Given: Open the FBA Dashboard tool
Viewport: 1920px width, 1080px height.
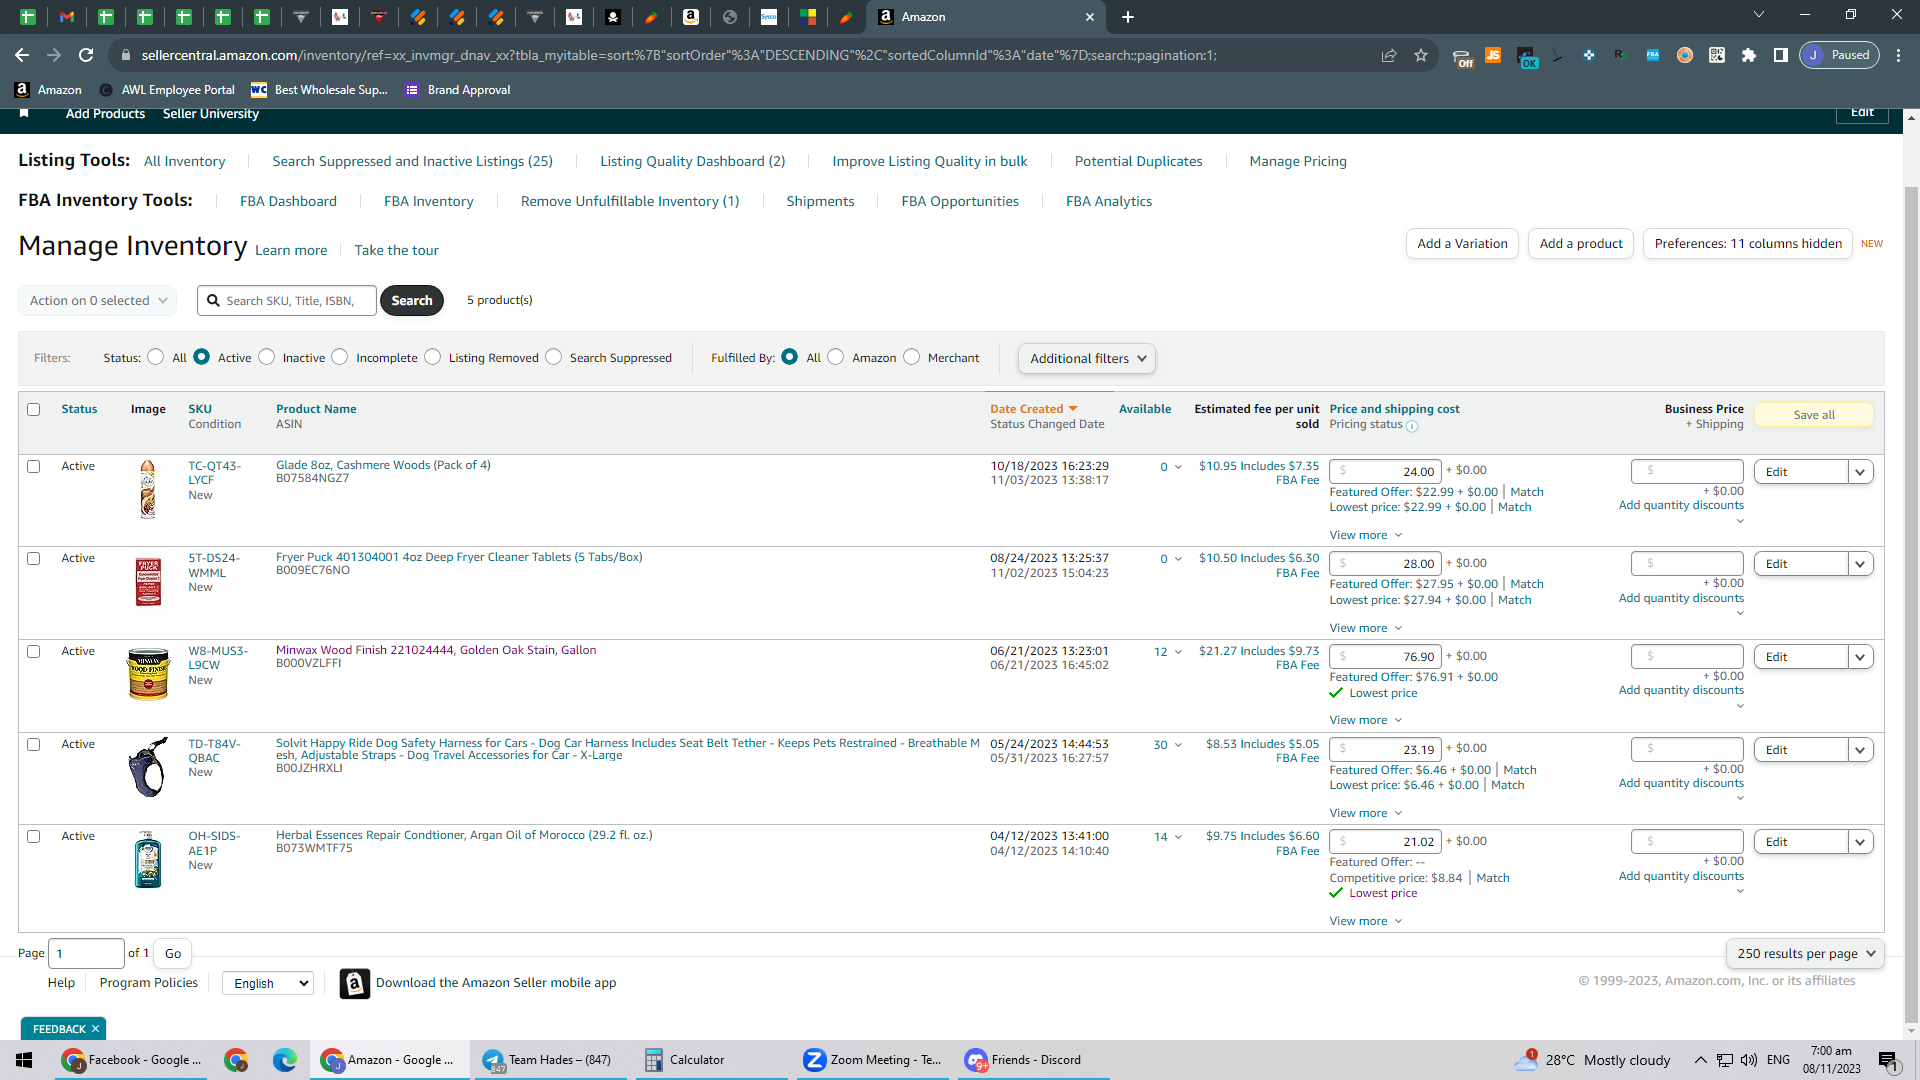Looking at the screenshot, I should point(288,201).
